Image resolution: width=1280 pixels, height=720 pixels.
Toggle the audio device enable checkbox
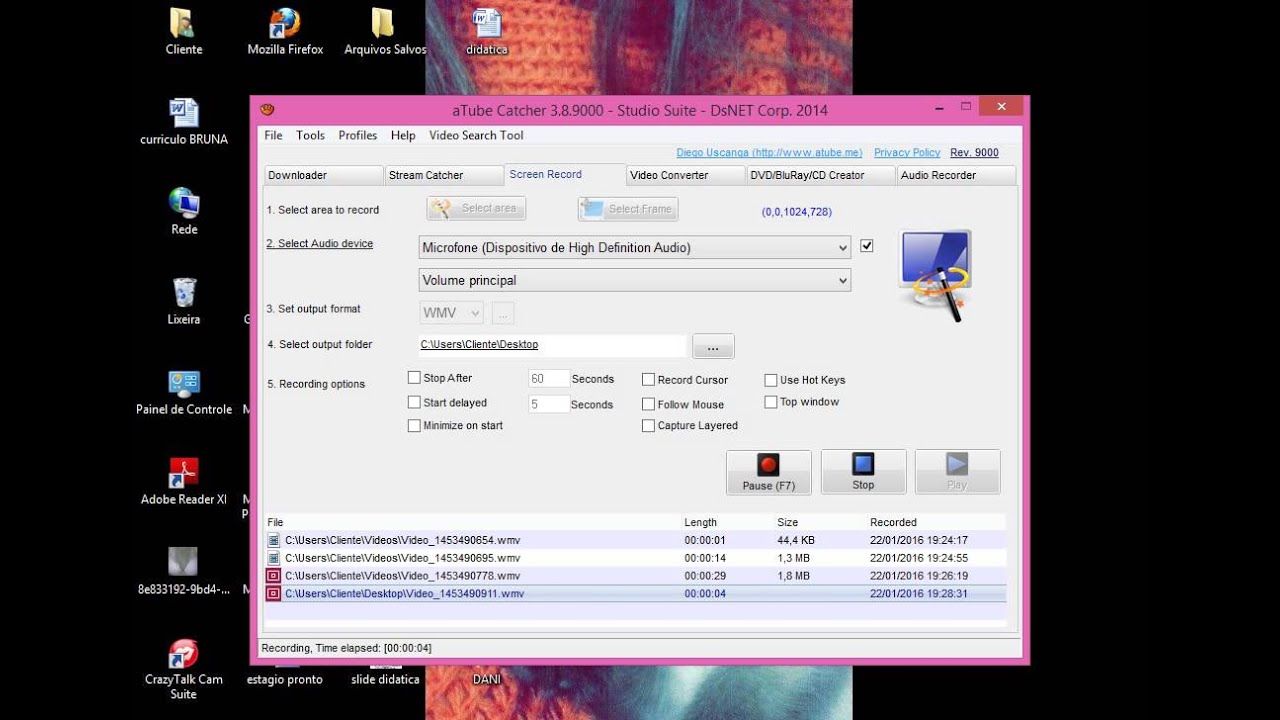[867, 246]
